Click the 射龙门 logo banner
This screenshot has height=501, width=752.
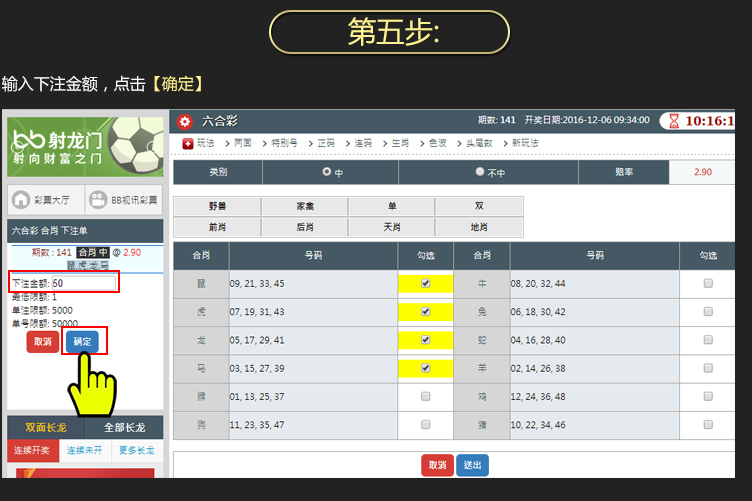tap(84, 146)
